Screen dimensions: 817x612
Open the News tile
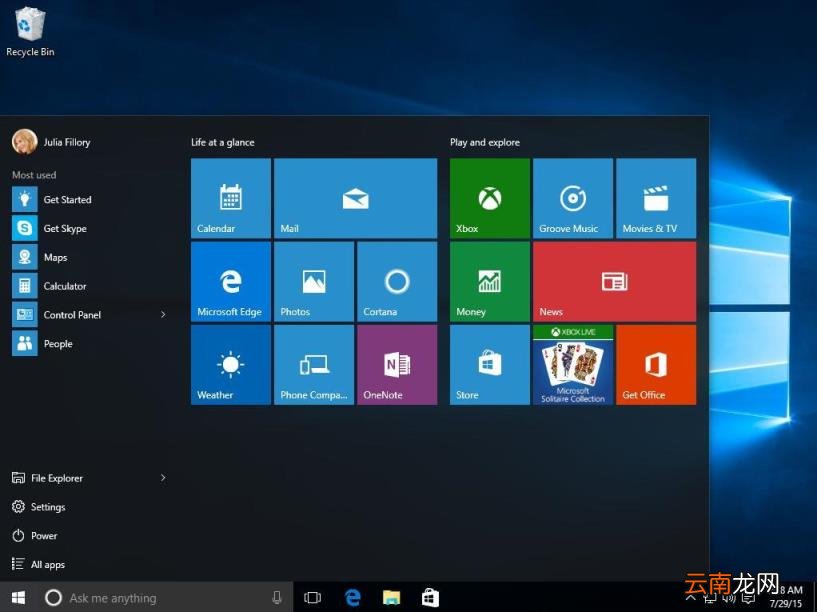click(614, 281)
